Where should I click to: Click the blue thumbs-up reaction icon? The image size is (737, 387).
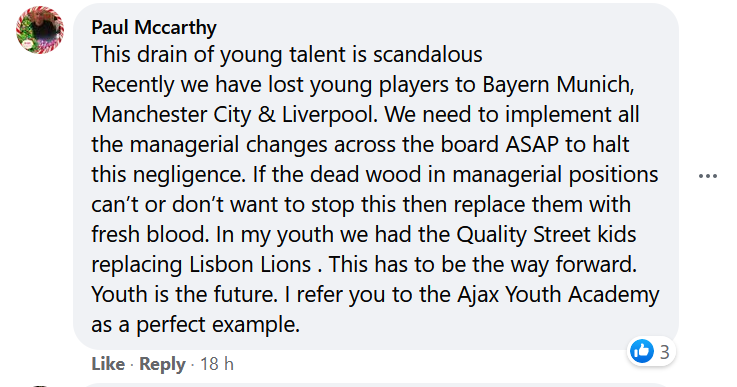pos(642,351)
